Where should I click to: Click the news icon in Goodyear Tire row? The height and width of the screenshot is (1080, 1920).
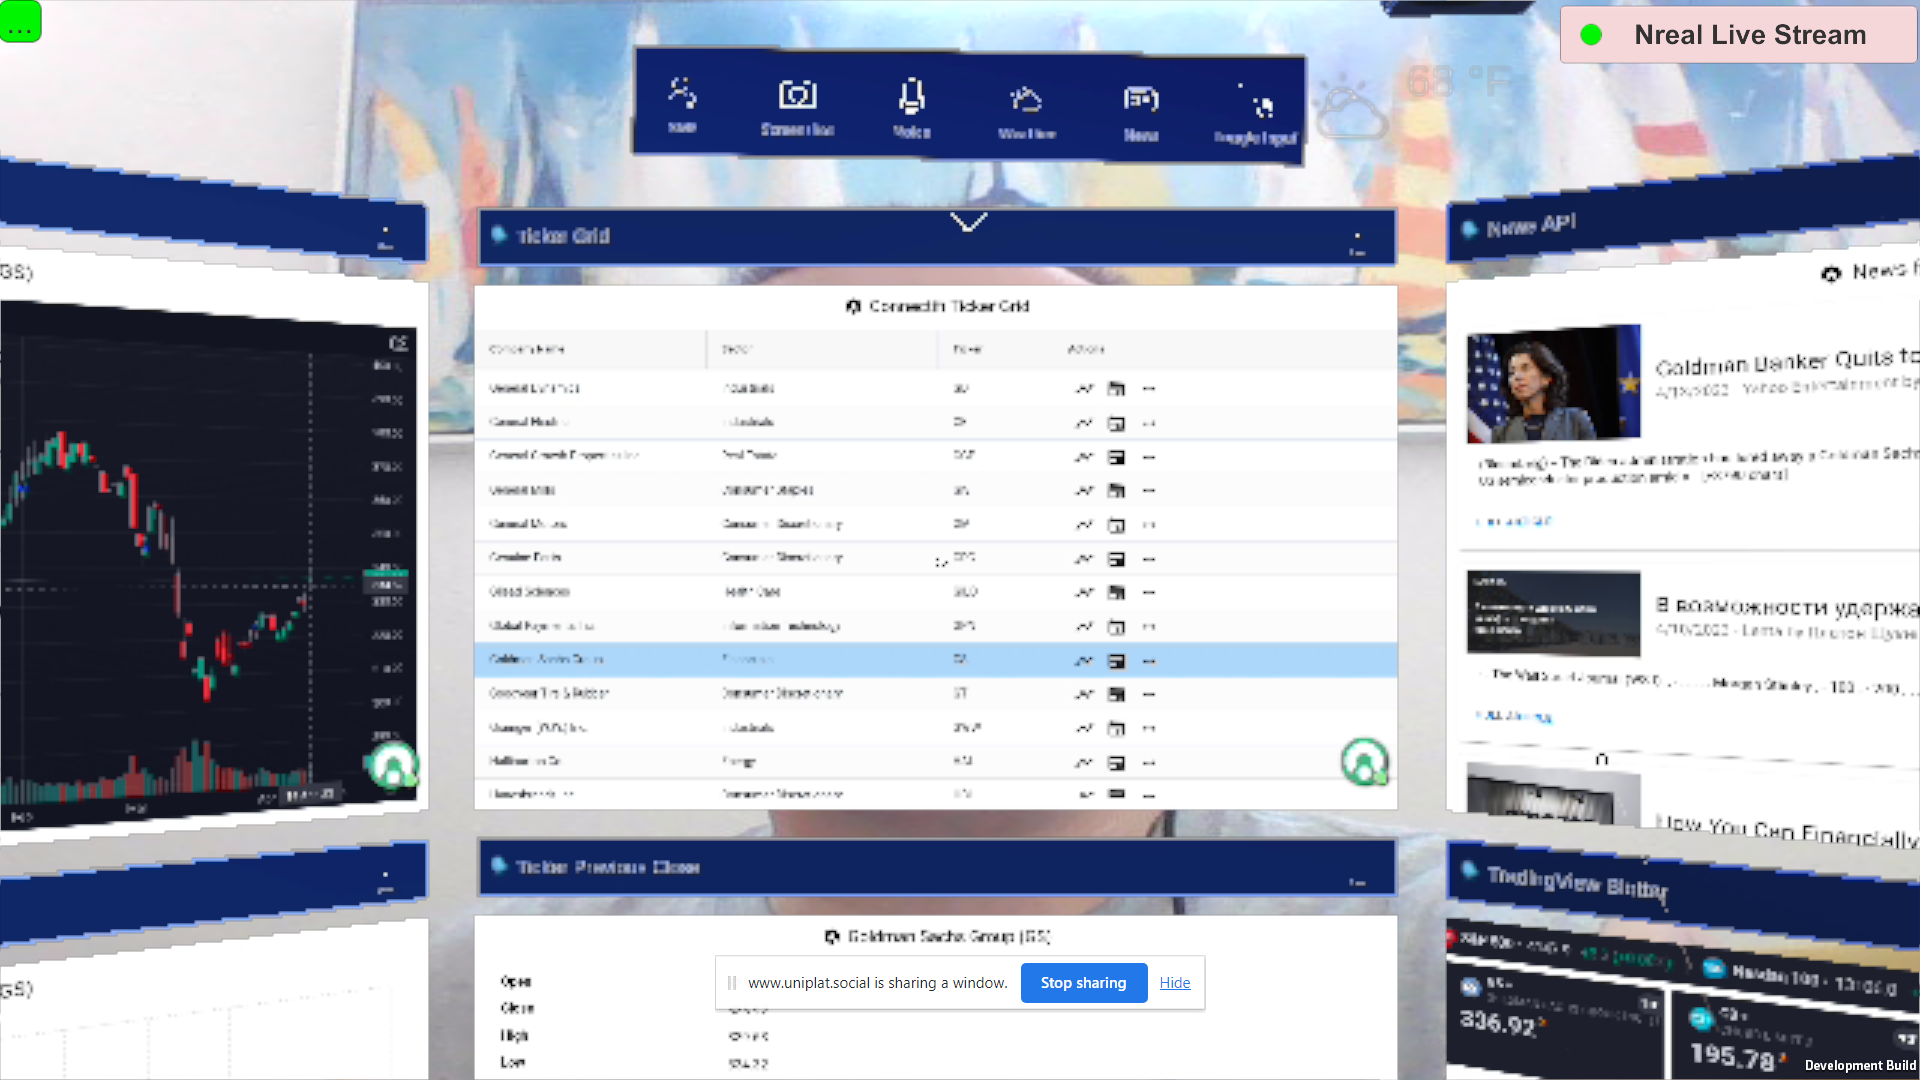(x=1116, y=694)
